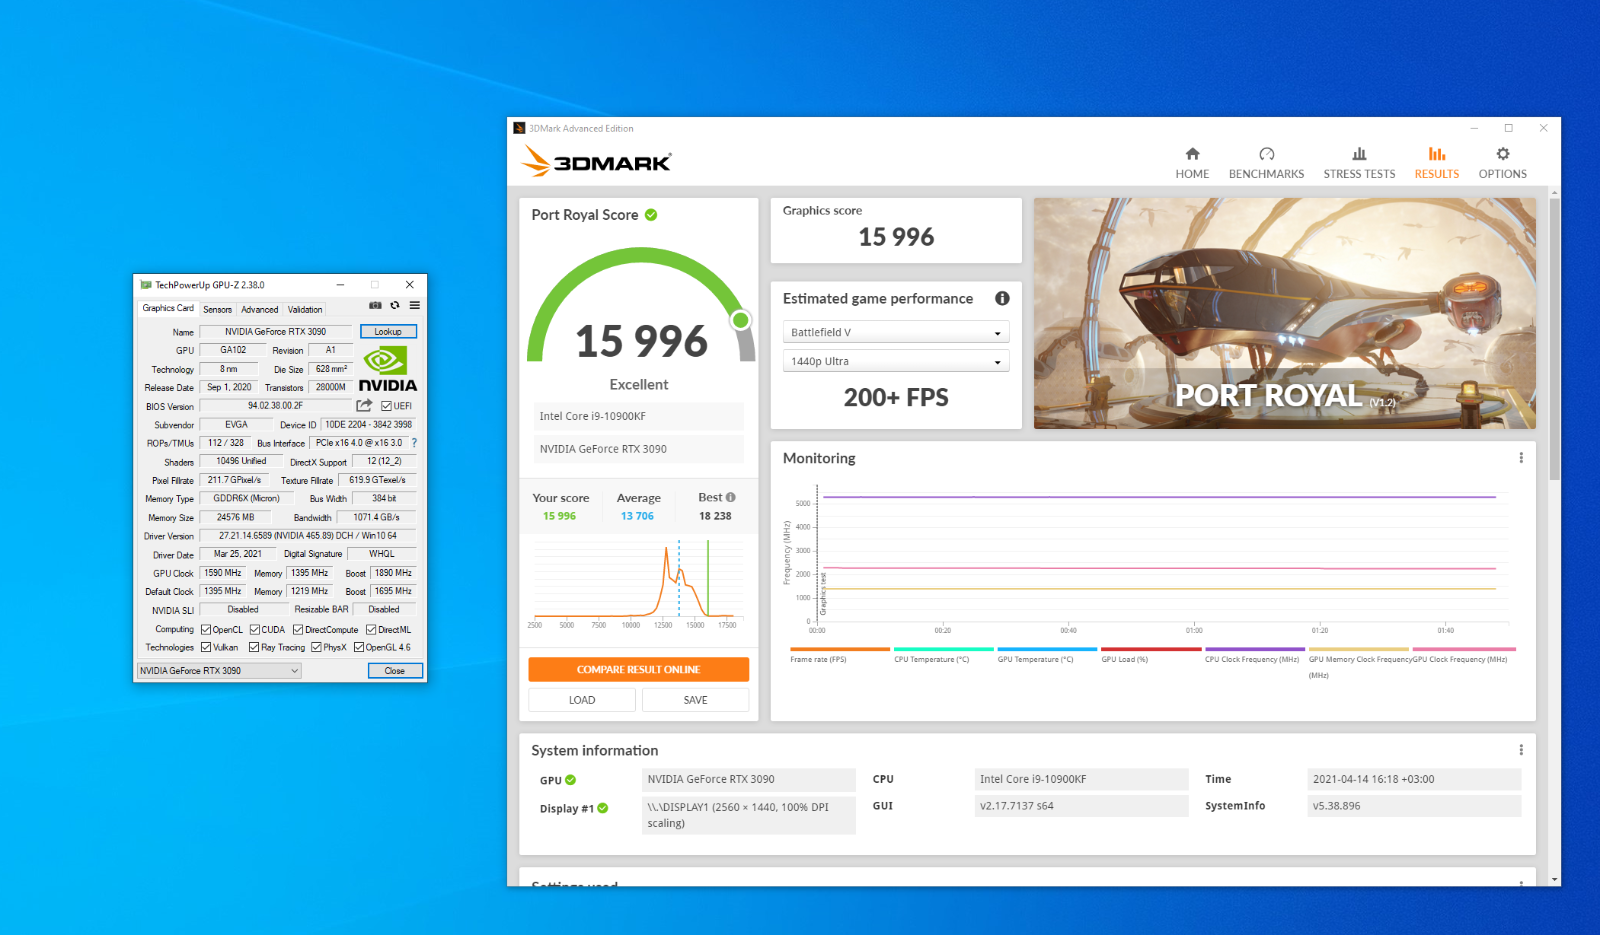Toggle the PhysX checkbox
Viewport: 1600px width, 935px height.
(x=316, y=648)
